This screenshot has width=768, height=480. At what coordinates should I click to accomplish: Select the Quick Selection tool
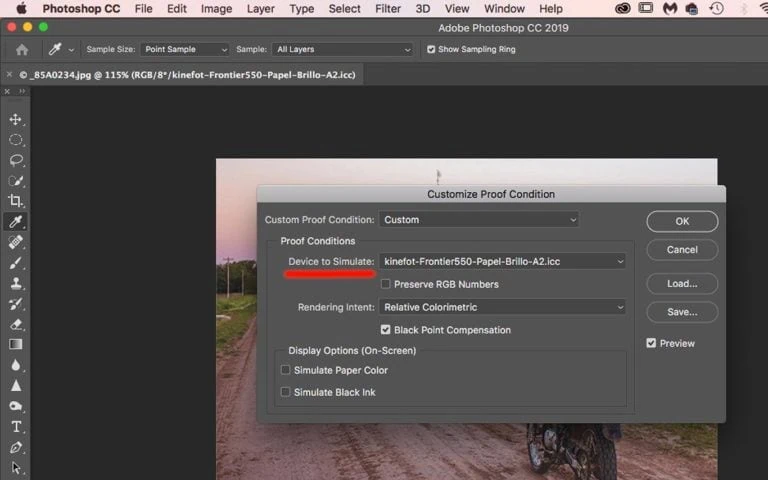[x=15, y=181]
